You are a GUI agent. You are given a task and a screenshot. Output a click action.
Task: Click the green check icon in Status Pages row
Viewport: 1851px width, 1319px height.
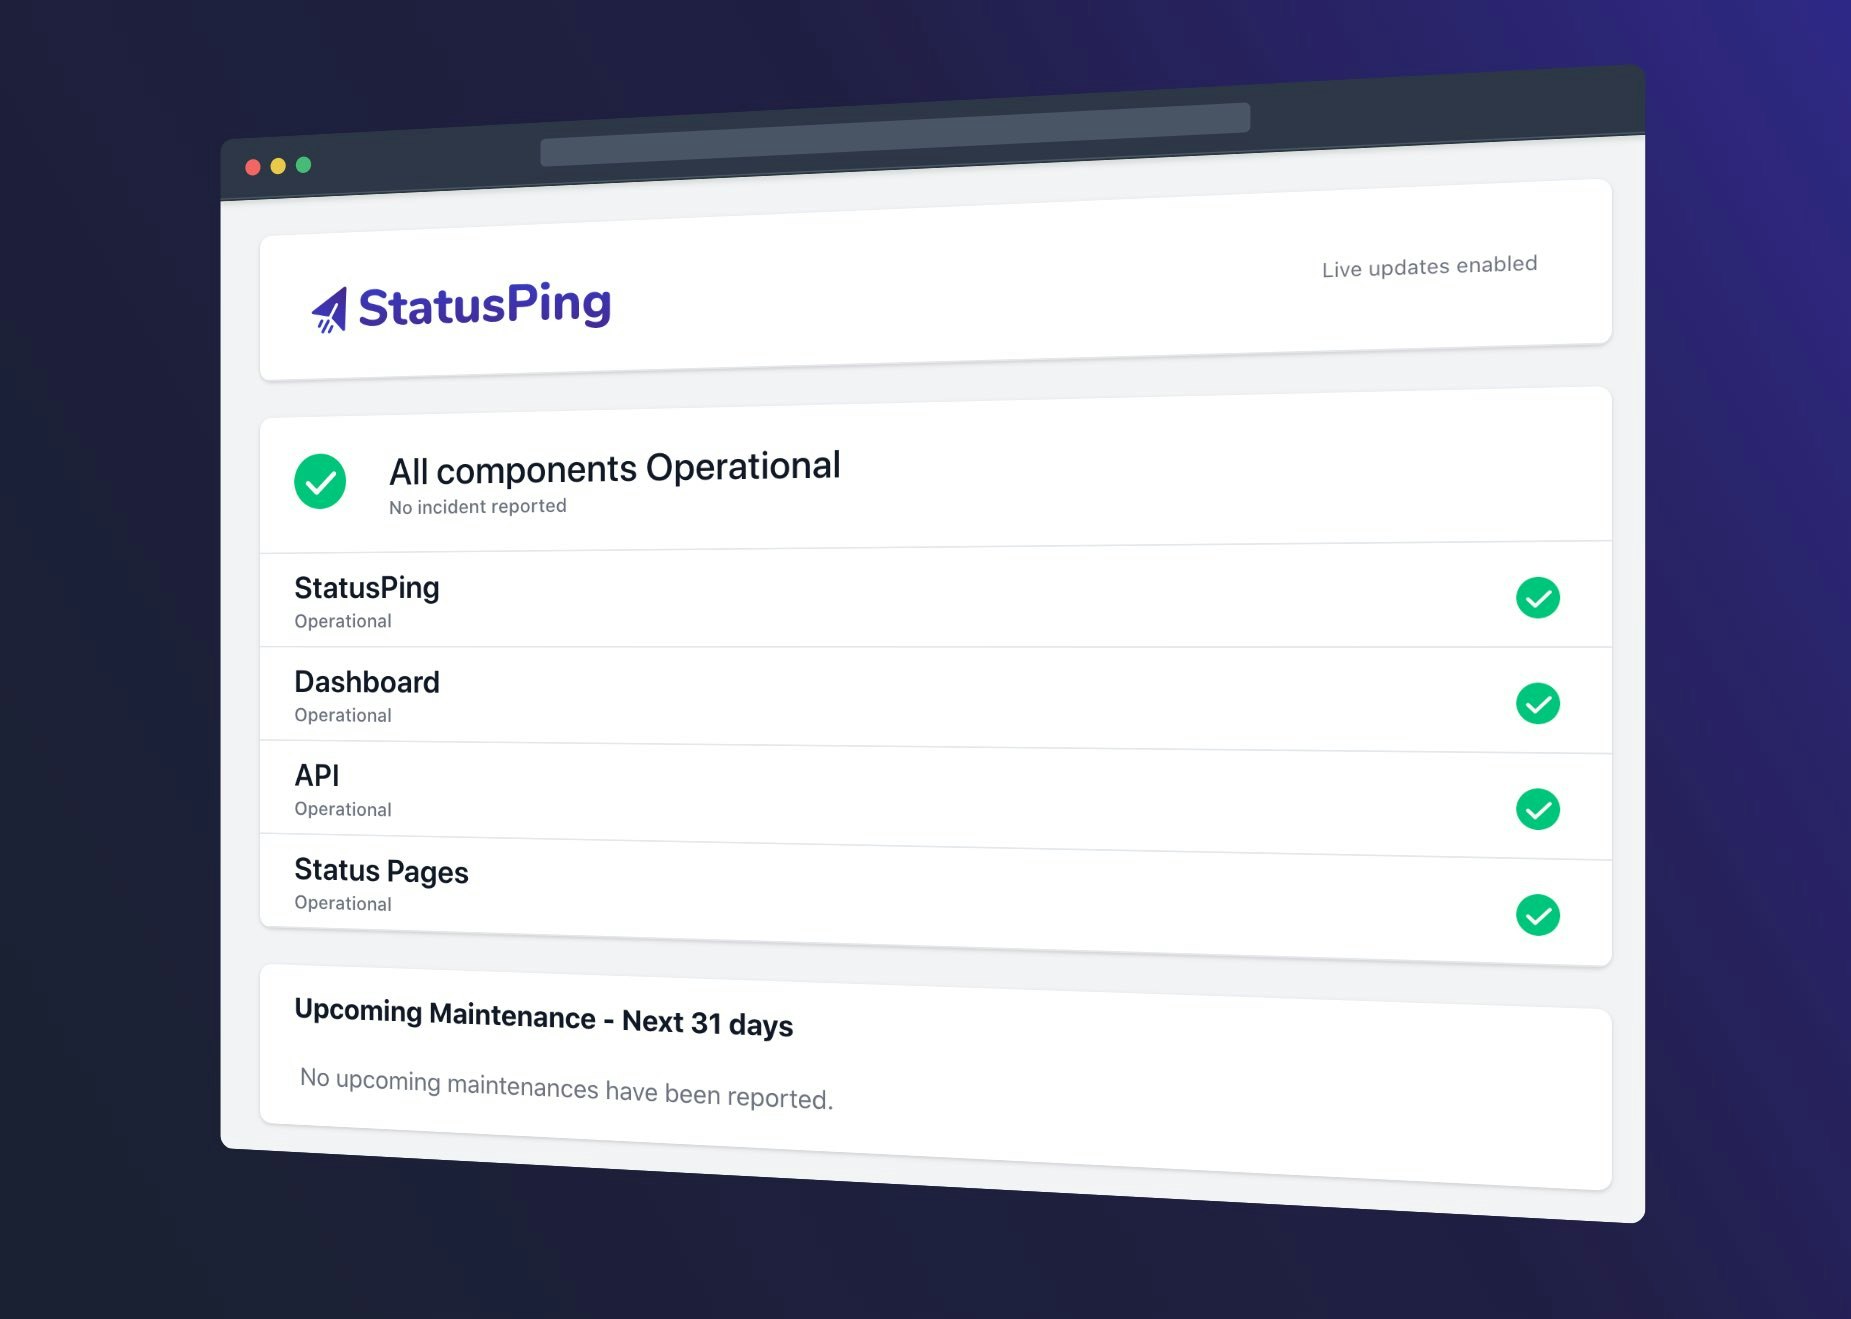click(x=1538, y=915)
